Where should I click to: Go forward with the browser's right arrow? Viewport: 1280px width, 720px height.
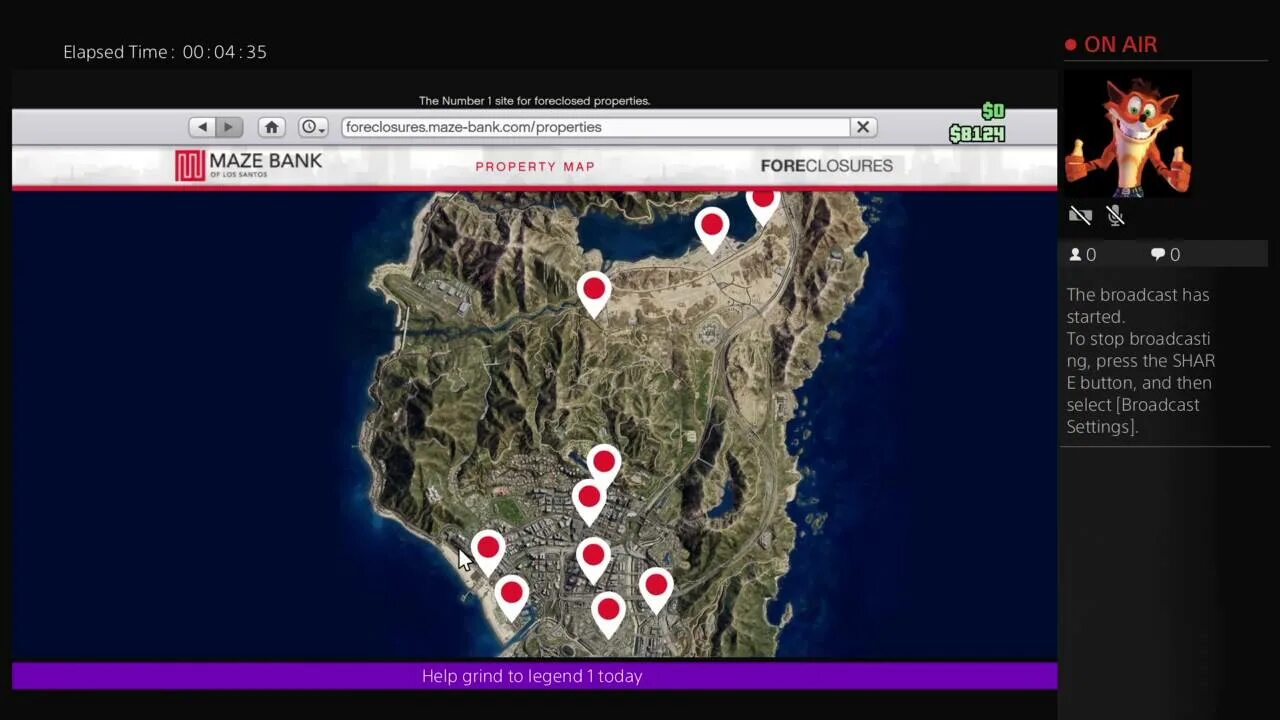pos(229,127)
